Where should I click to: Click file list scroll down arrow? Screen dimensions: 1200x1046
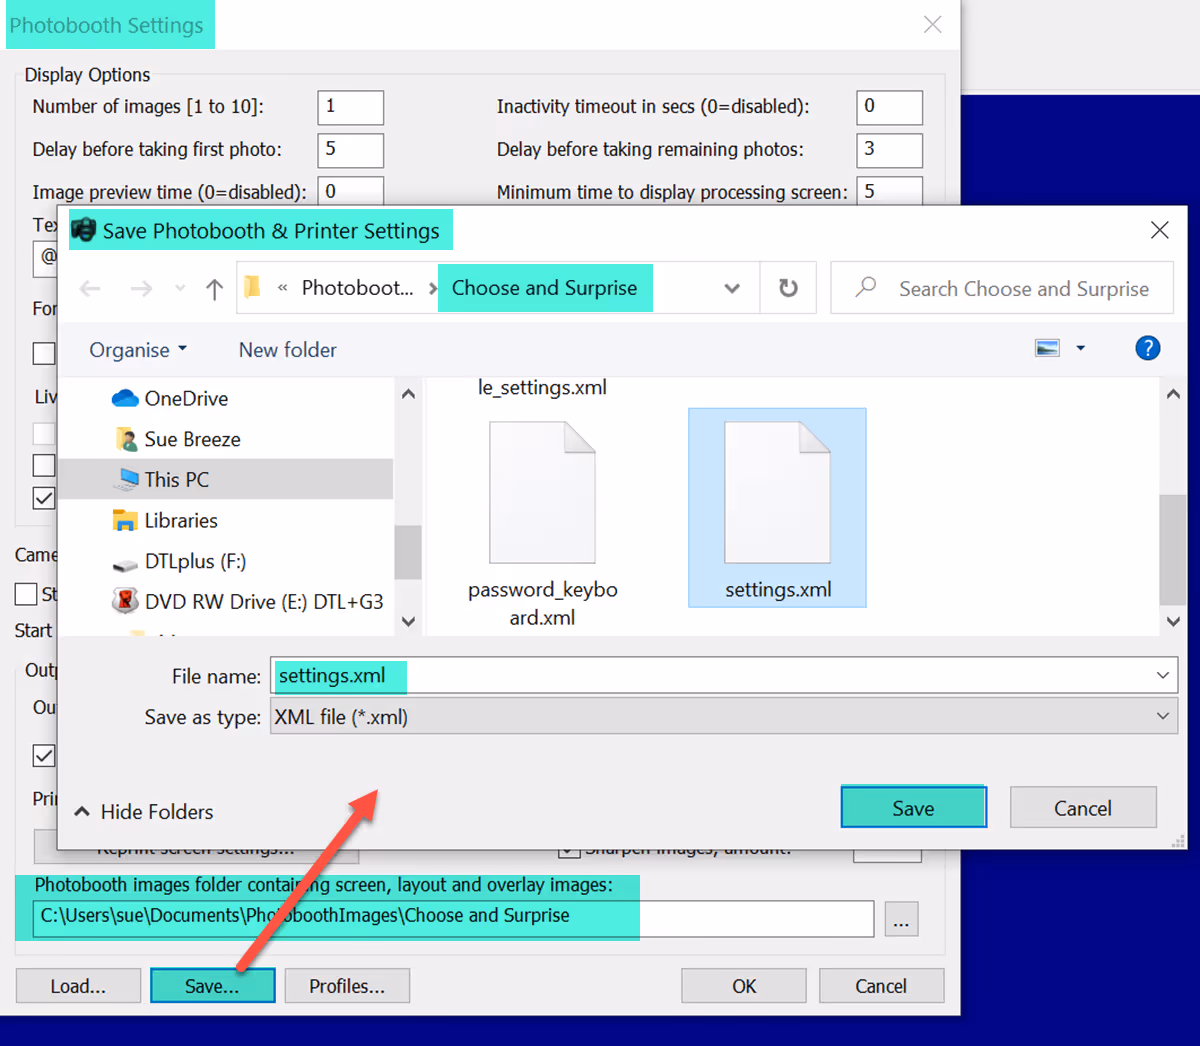1173,621
